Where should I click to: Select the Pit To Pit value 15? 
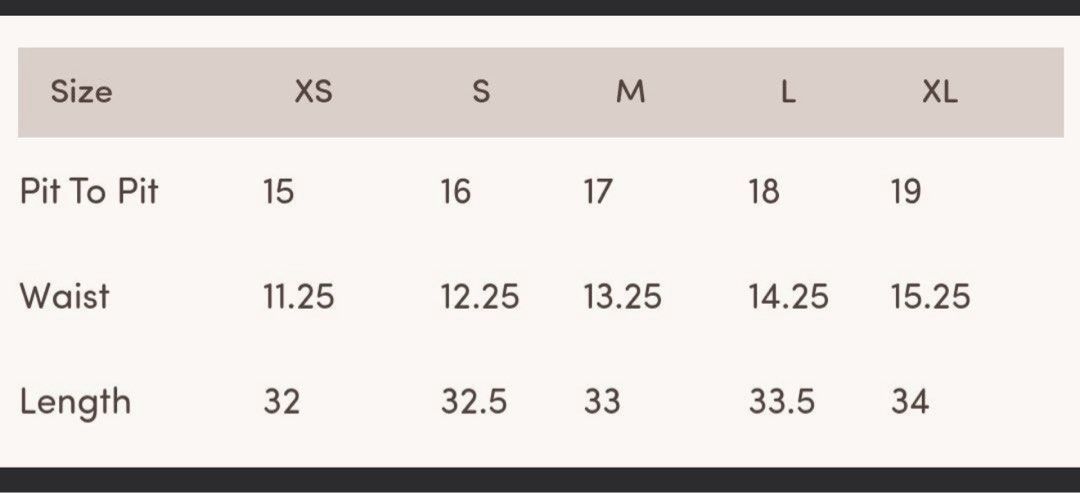pos(278,191)
